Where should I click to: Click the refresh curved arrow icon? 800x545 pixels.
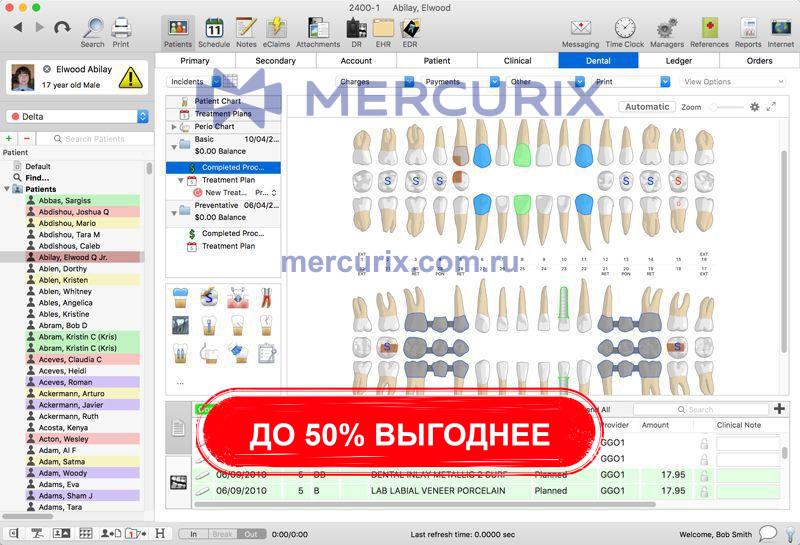pos(62,27)
